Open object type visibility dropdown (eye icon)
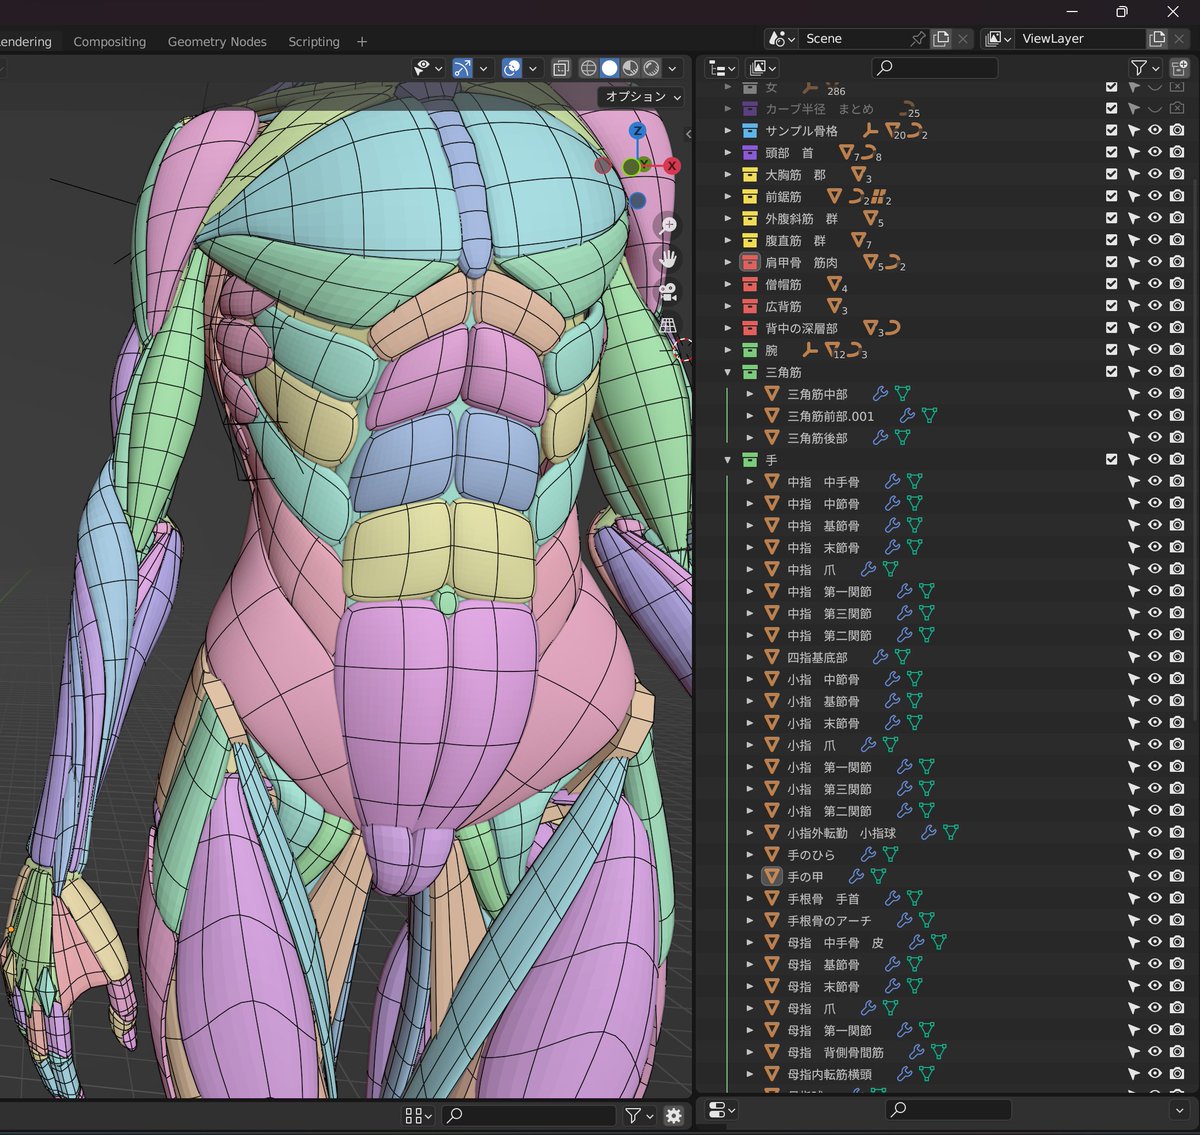The height and width of the screenshot is (1135, 1200). pos(428,68)
